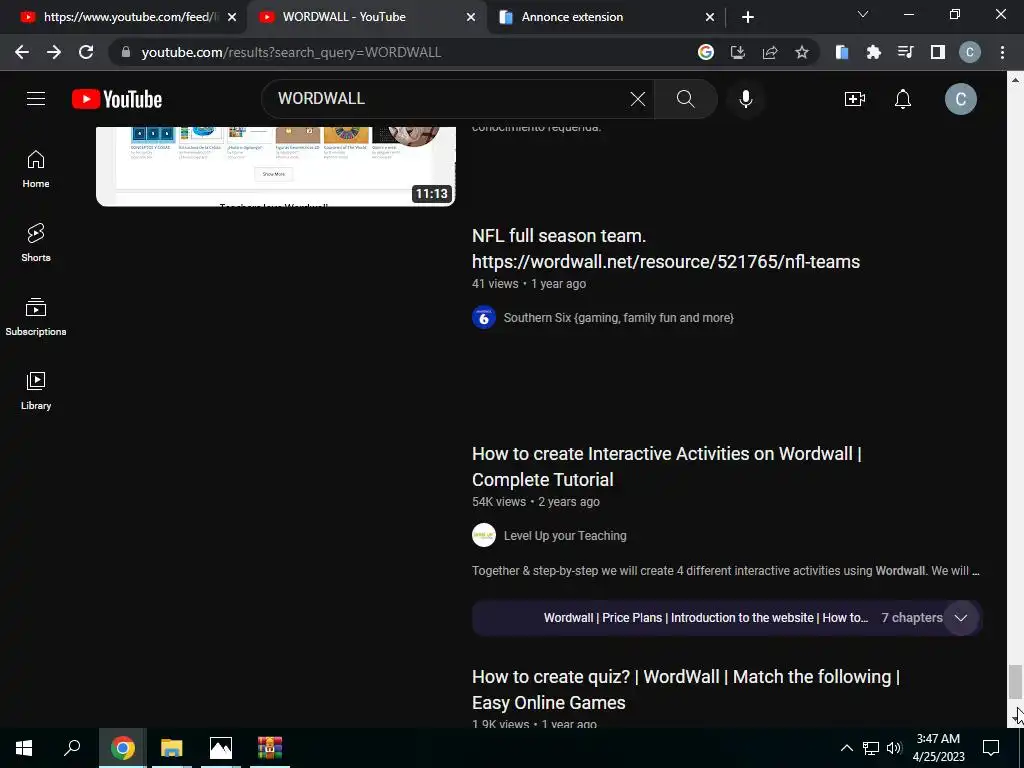The width and height of the screenshot is (1024, 768).
Task: Go to Home in the sidebar
Action: (36, 169)
